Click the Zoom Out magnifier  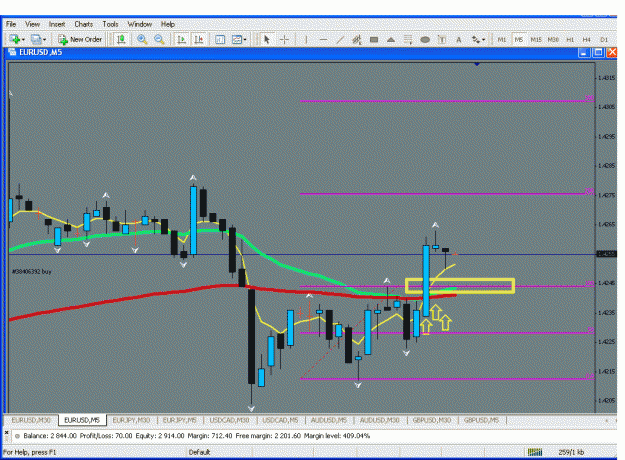(159, 39)
